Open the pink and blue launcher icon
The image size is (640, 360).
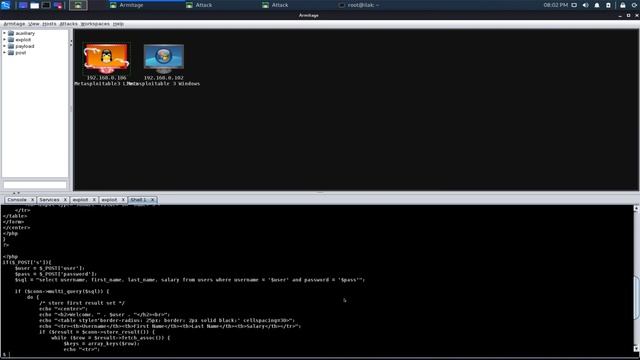(58, 5)
